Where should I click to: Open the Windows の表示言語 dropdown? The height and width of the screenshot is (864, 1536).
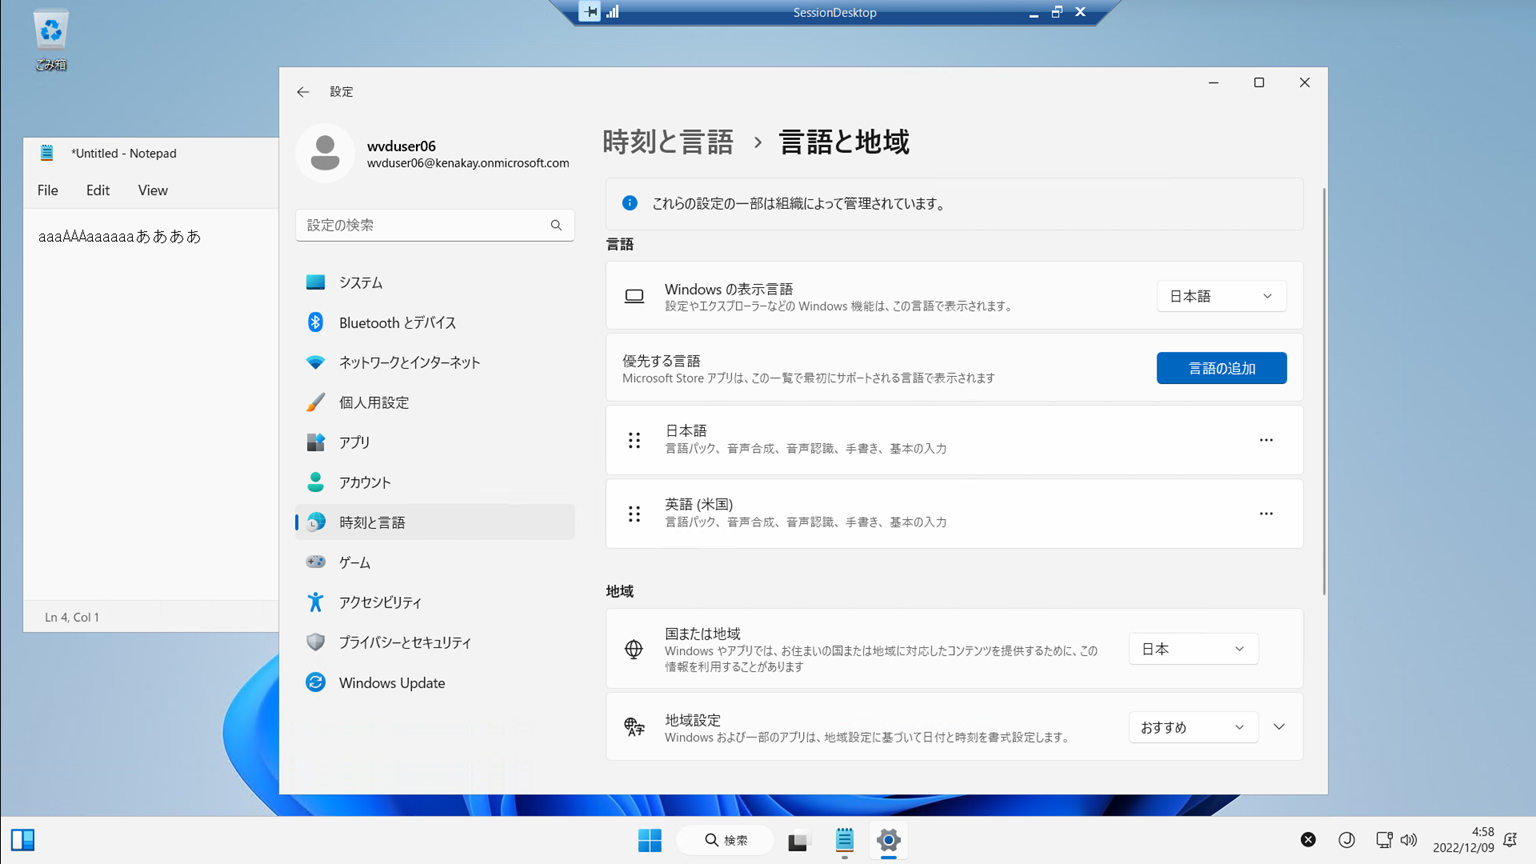1221,296
